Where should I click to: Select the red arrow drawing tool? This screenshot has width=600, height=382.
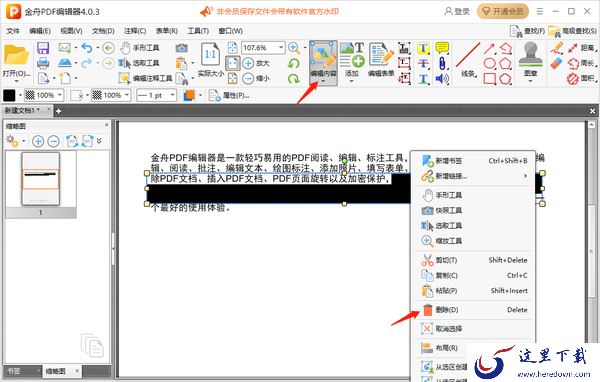(490, 48)
